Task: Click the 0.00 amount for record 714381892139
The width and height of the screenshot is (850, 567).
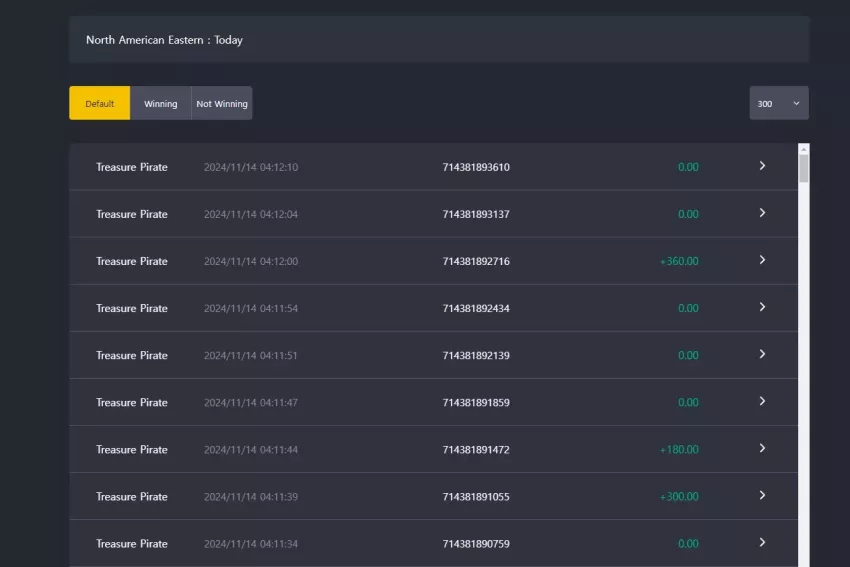Action: click(x=688, y=356)
